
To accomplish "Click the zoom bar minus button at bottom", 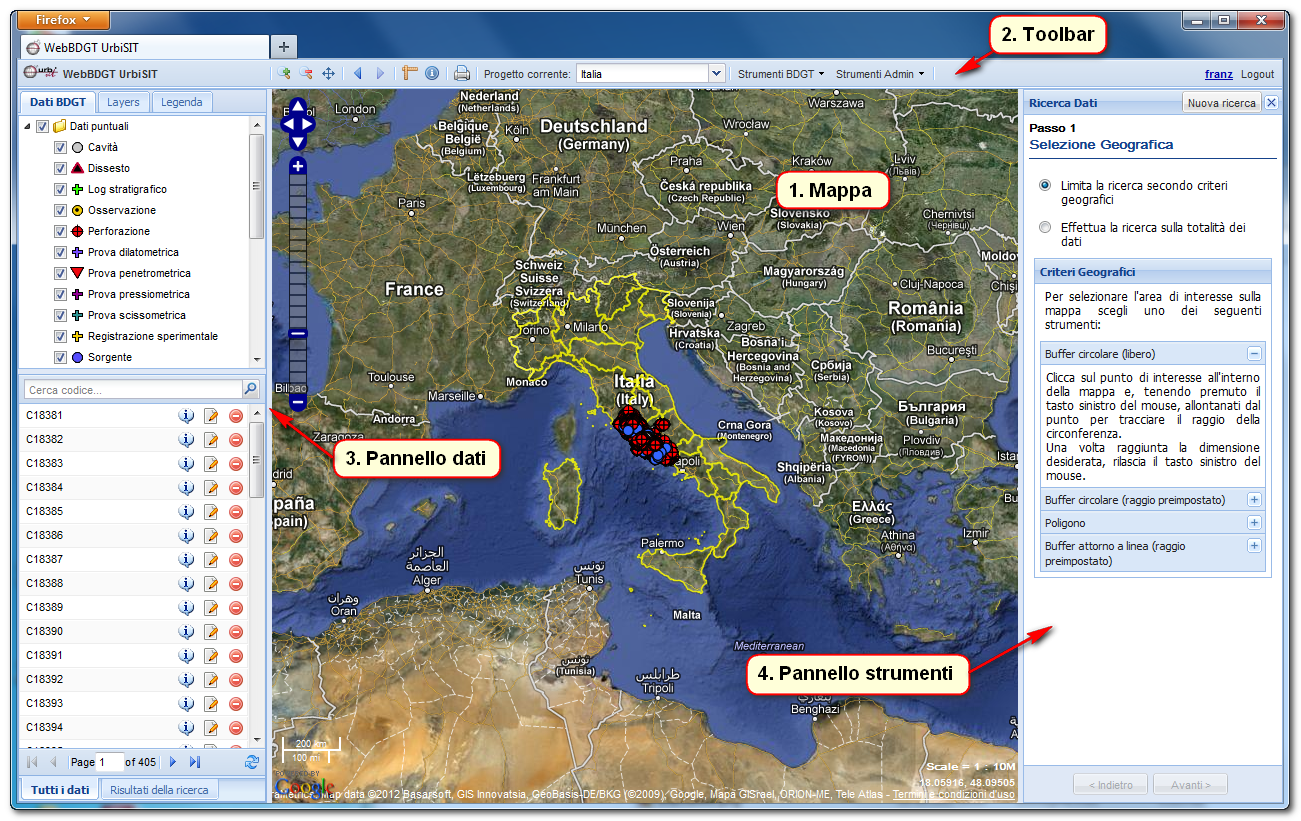I will [x=298, y=401].
